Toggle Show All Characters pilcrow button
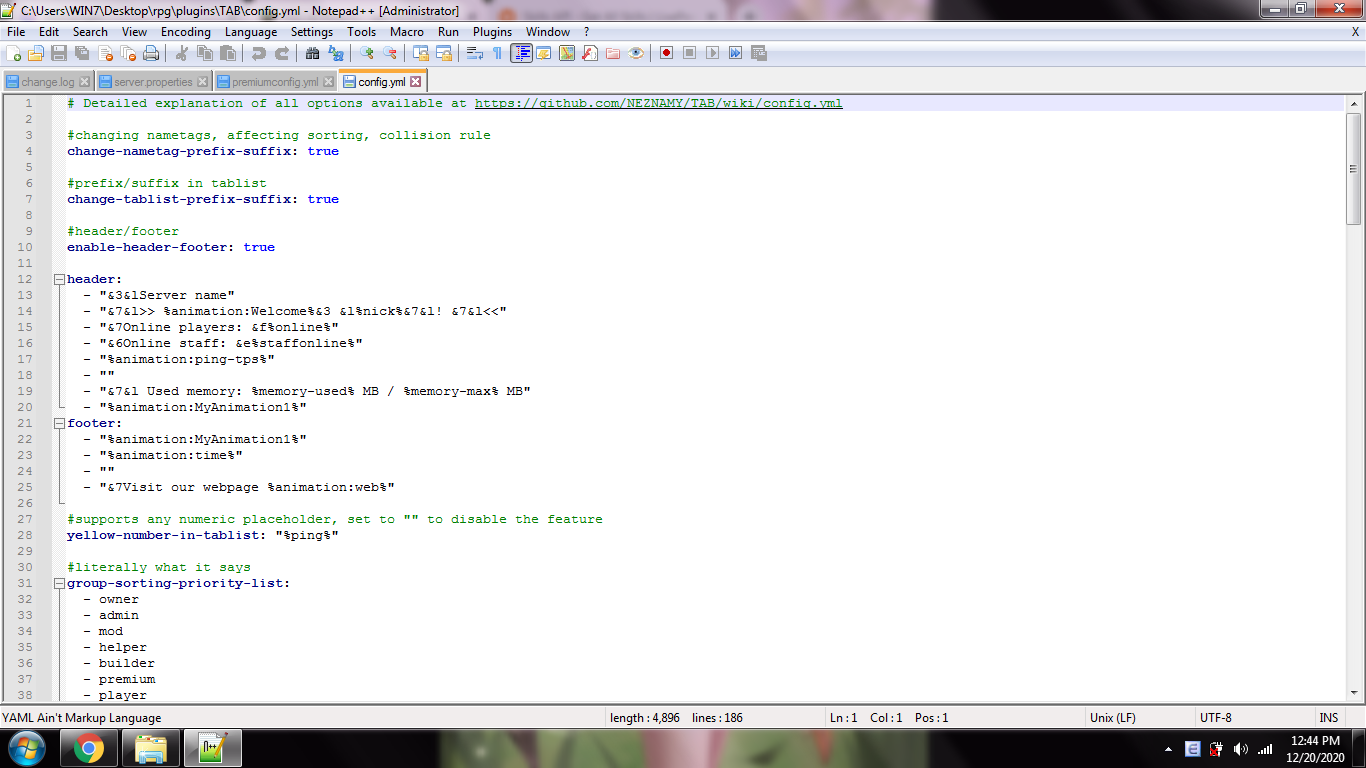Viewport: 1366px width, 768px height. [497, 53]
